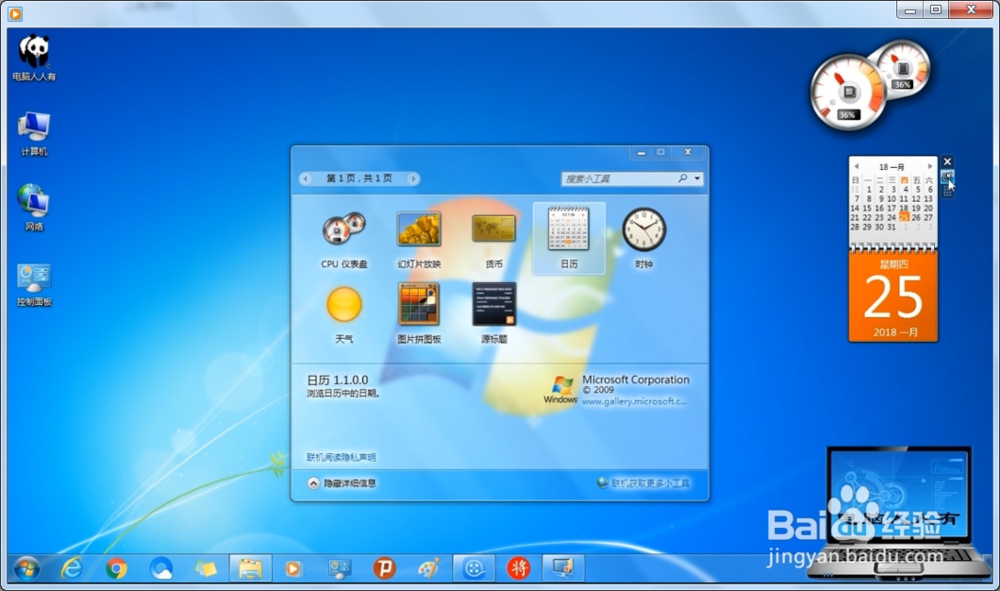Viewport: 1000px width, 591px height.
Task: Close the desktop calendar gadget
Action: pyautogui.click(x=947, y=162)
